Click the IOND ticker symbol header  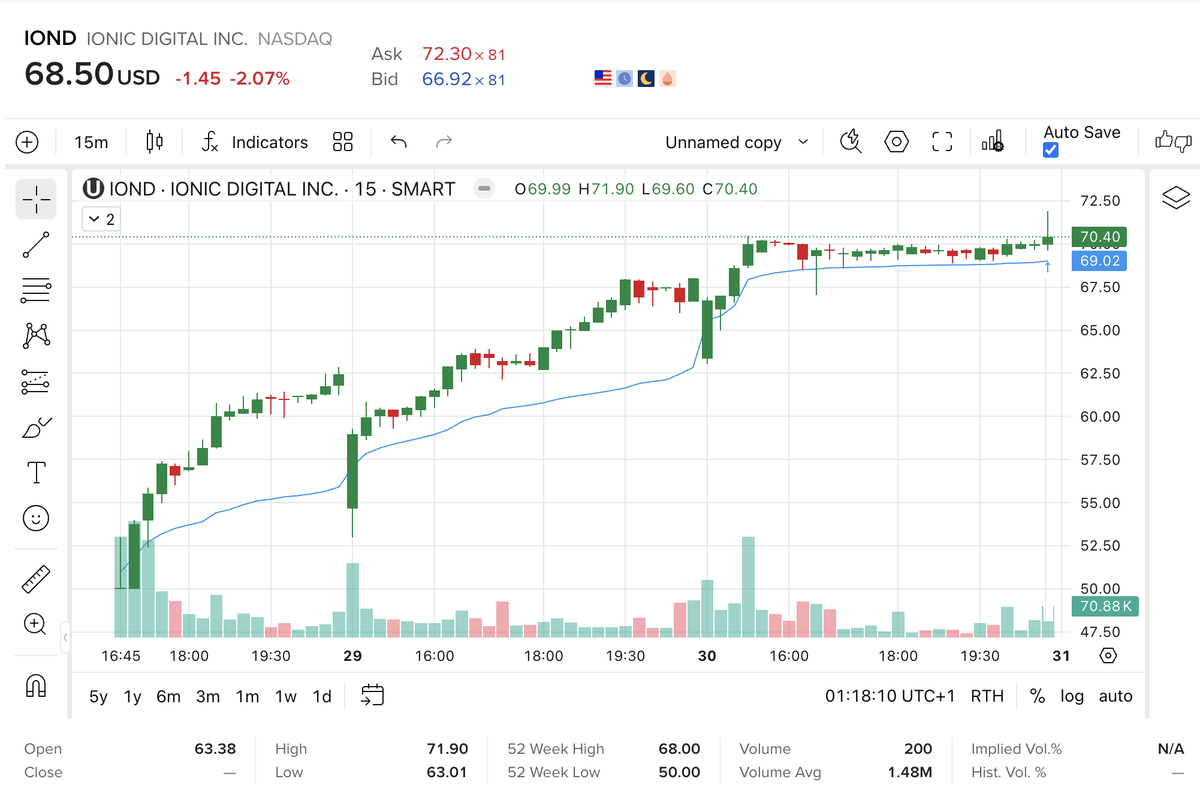(50, 38)
